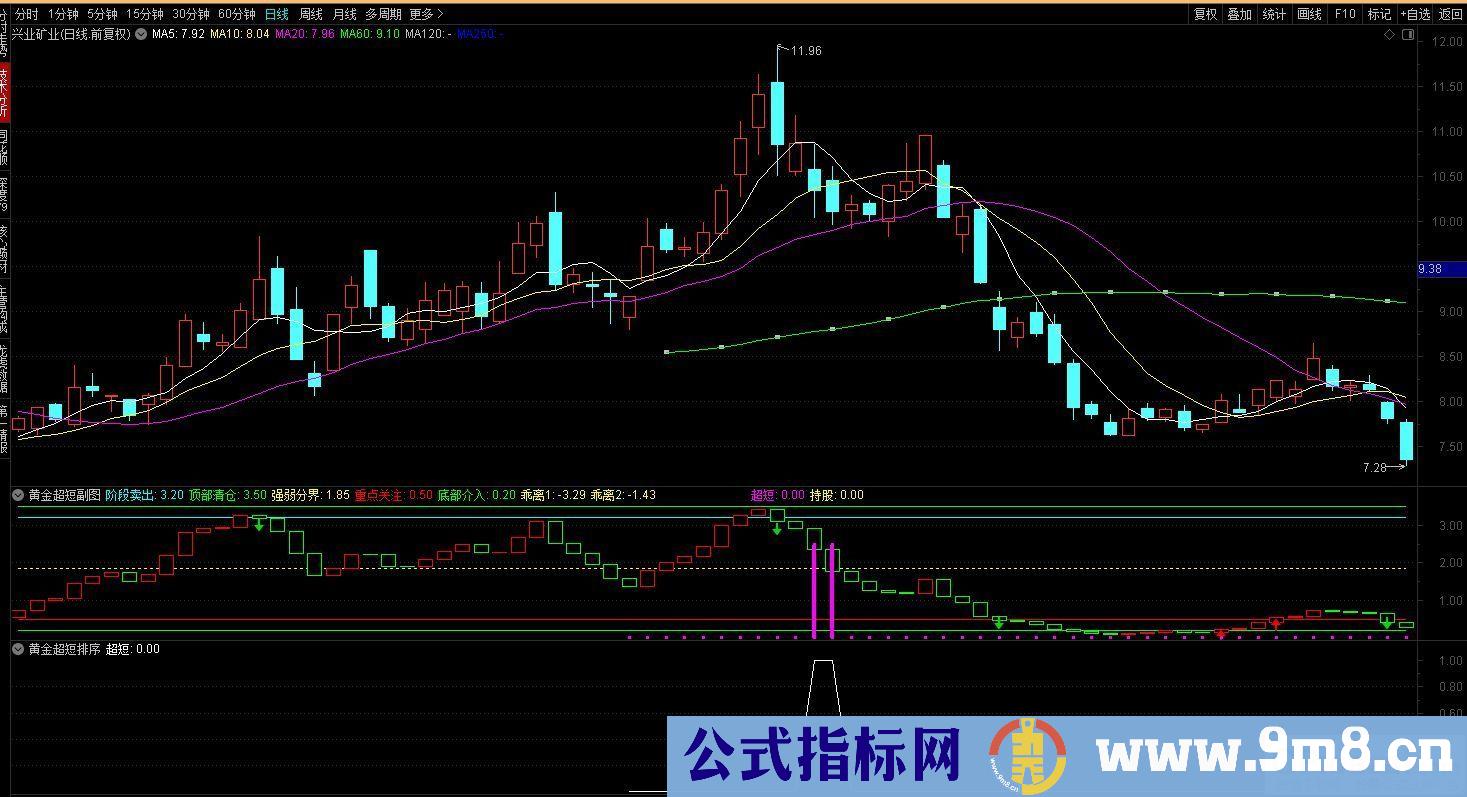
Task: Open the 技术分析 sidebar tab
Action: [x=4, y=94]
